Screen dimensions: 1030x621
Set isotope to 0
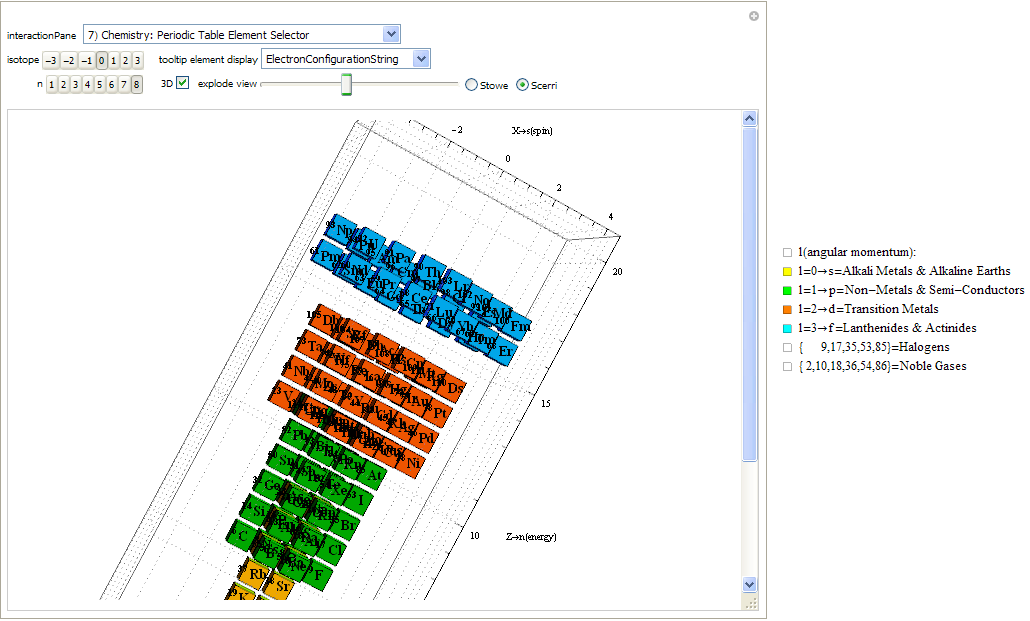coord(102,60)
